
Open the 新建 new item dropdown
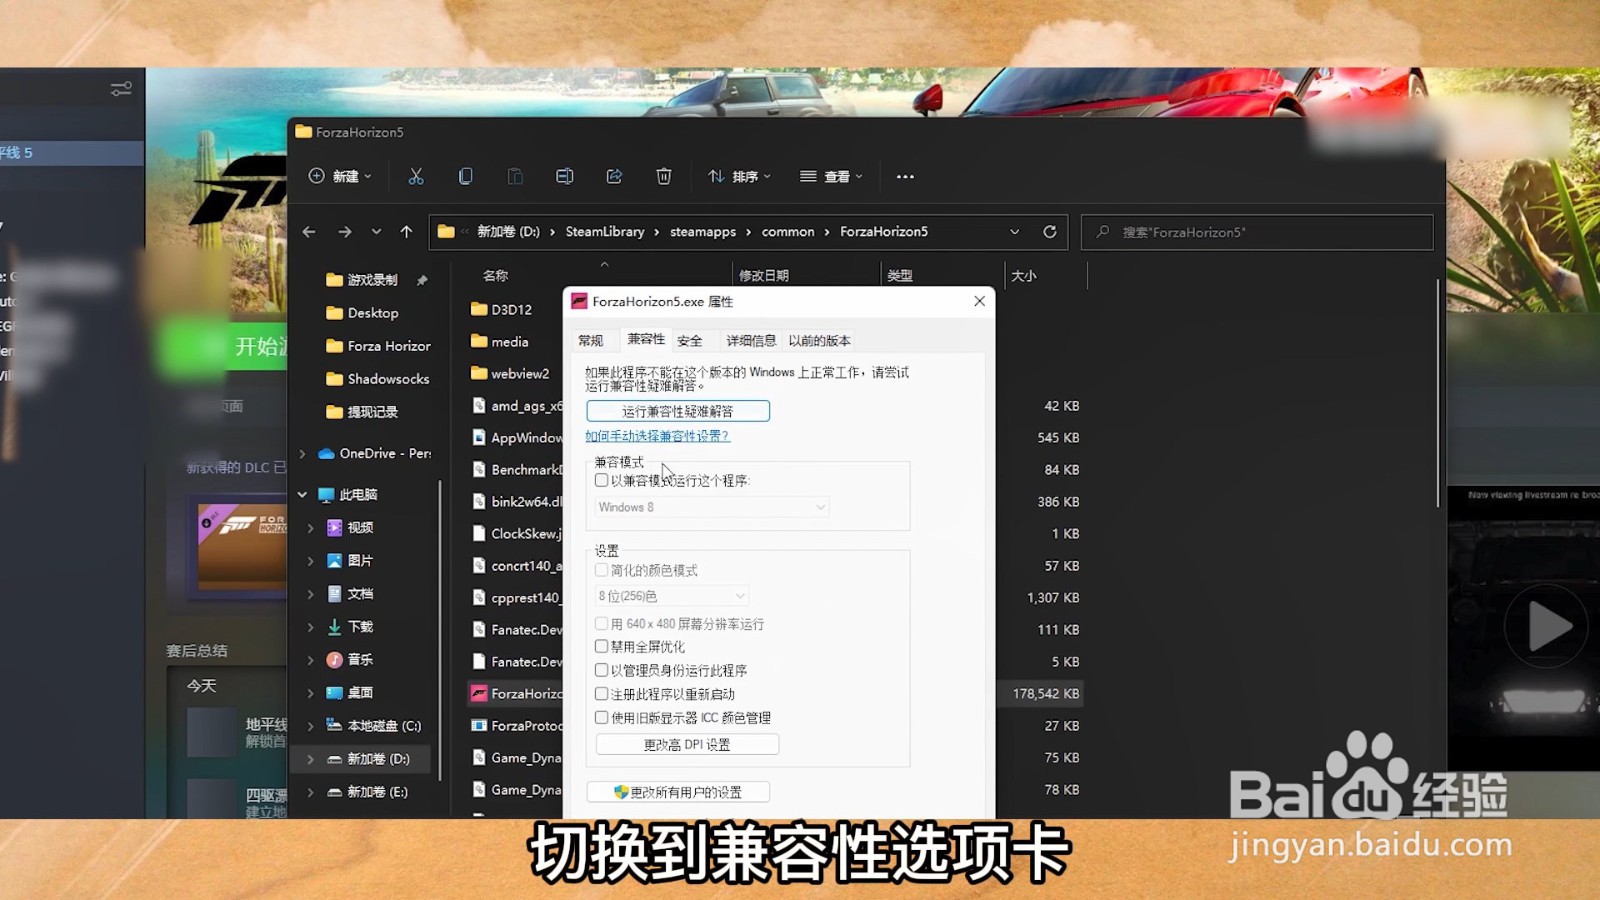[340, 176]
